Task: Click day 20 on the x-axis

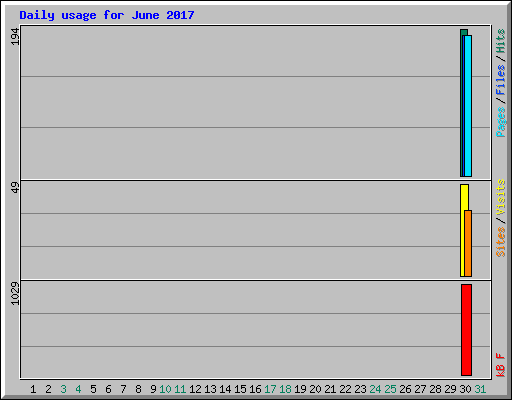Action: 315,389
